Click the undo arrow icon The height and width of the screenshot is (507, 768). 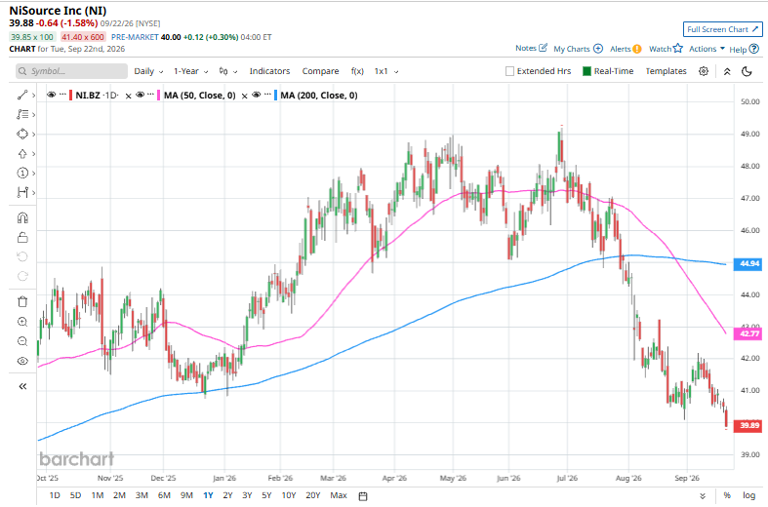23,257
